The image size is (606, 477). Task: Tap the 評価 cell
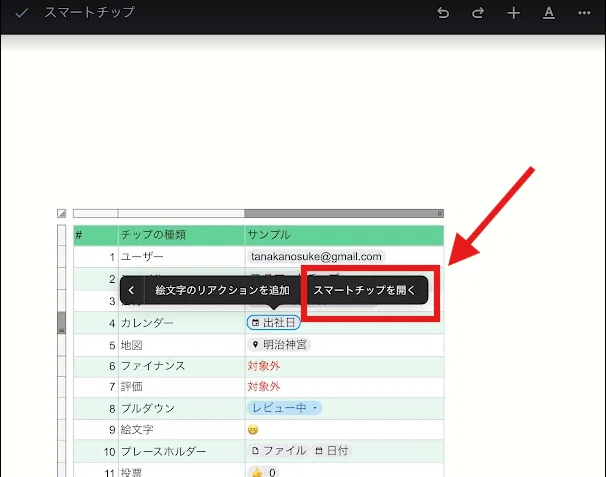(x=182, y=387)
